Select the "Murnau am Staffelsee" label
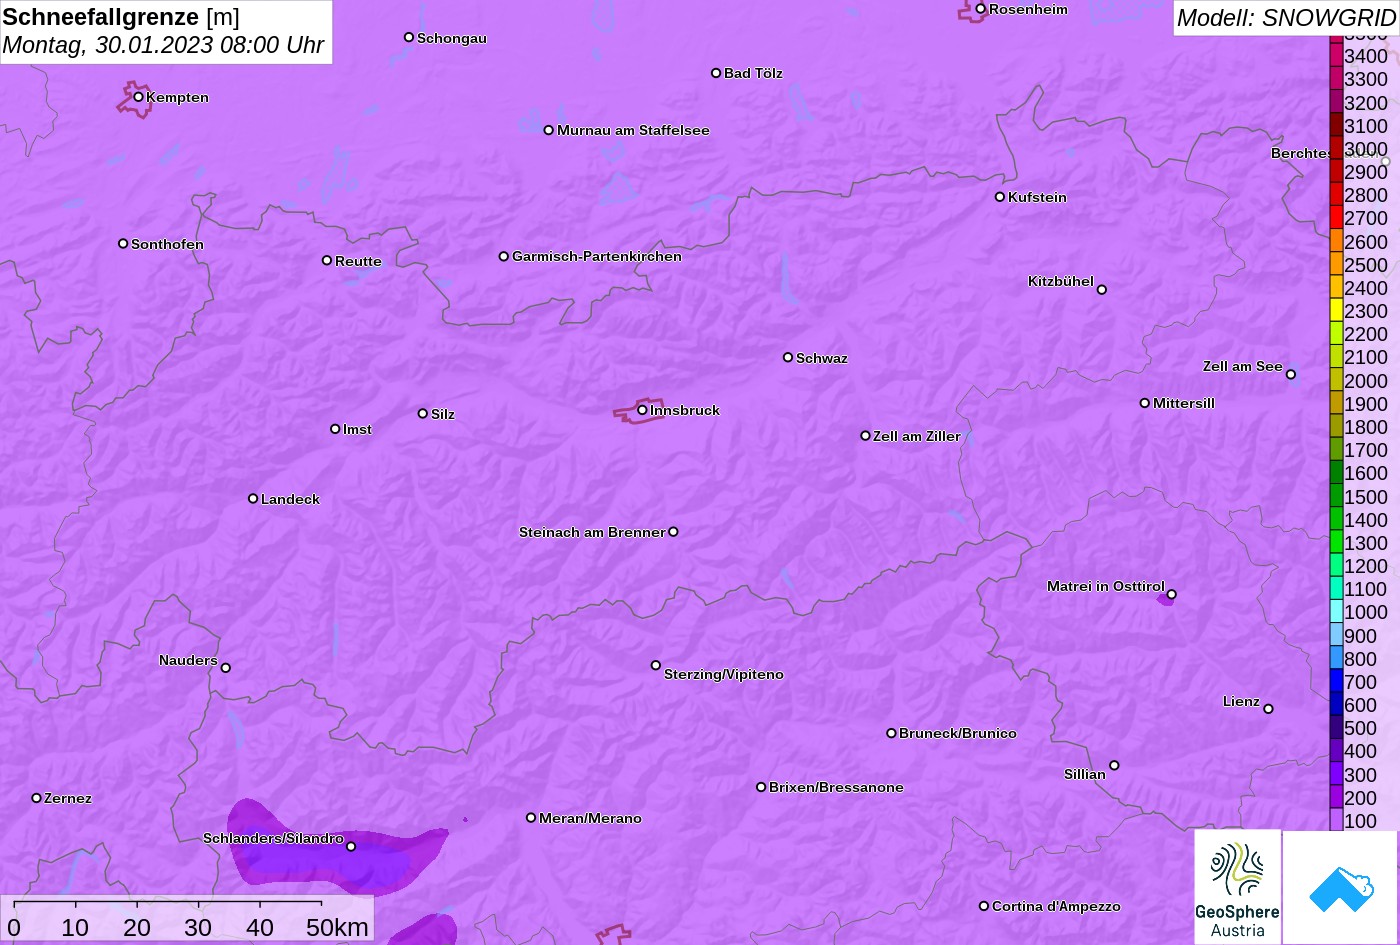This screenshot has width=1400, height=945. [x=633, y=130]
